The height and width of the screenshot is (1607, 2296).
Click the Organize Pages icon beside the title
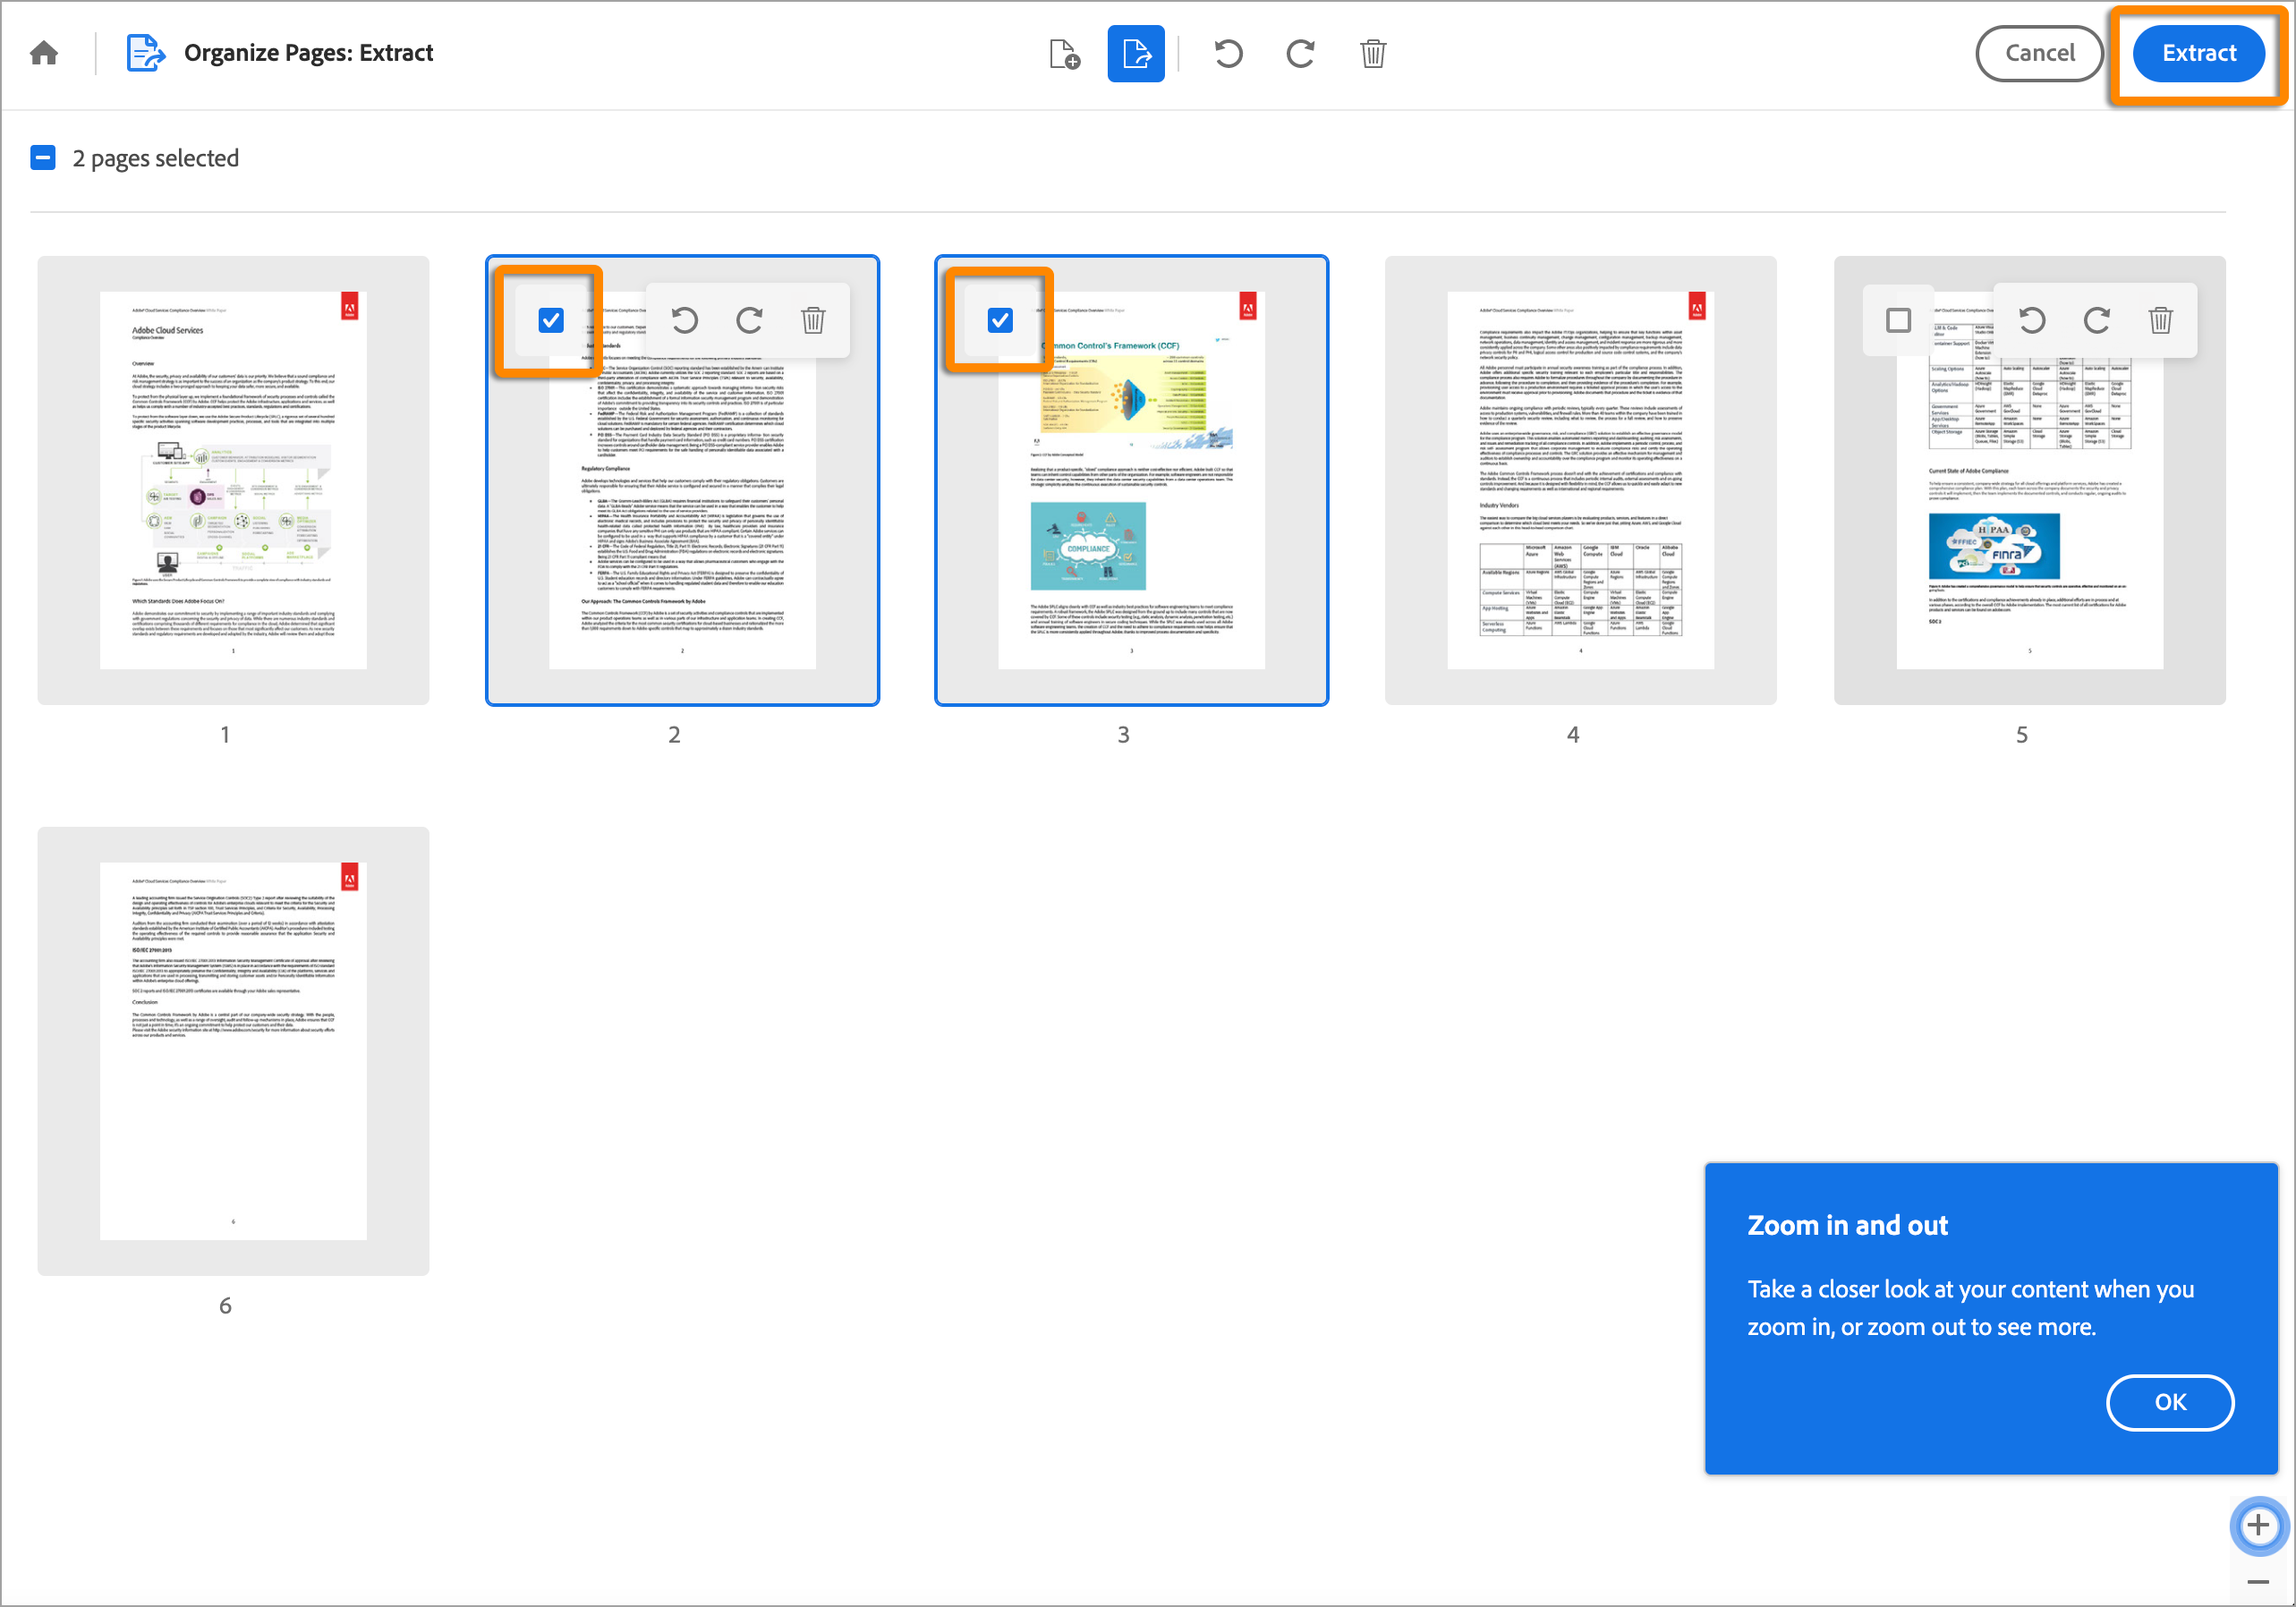click(x=144, y=52)
